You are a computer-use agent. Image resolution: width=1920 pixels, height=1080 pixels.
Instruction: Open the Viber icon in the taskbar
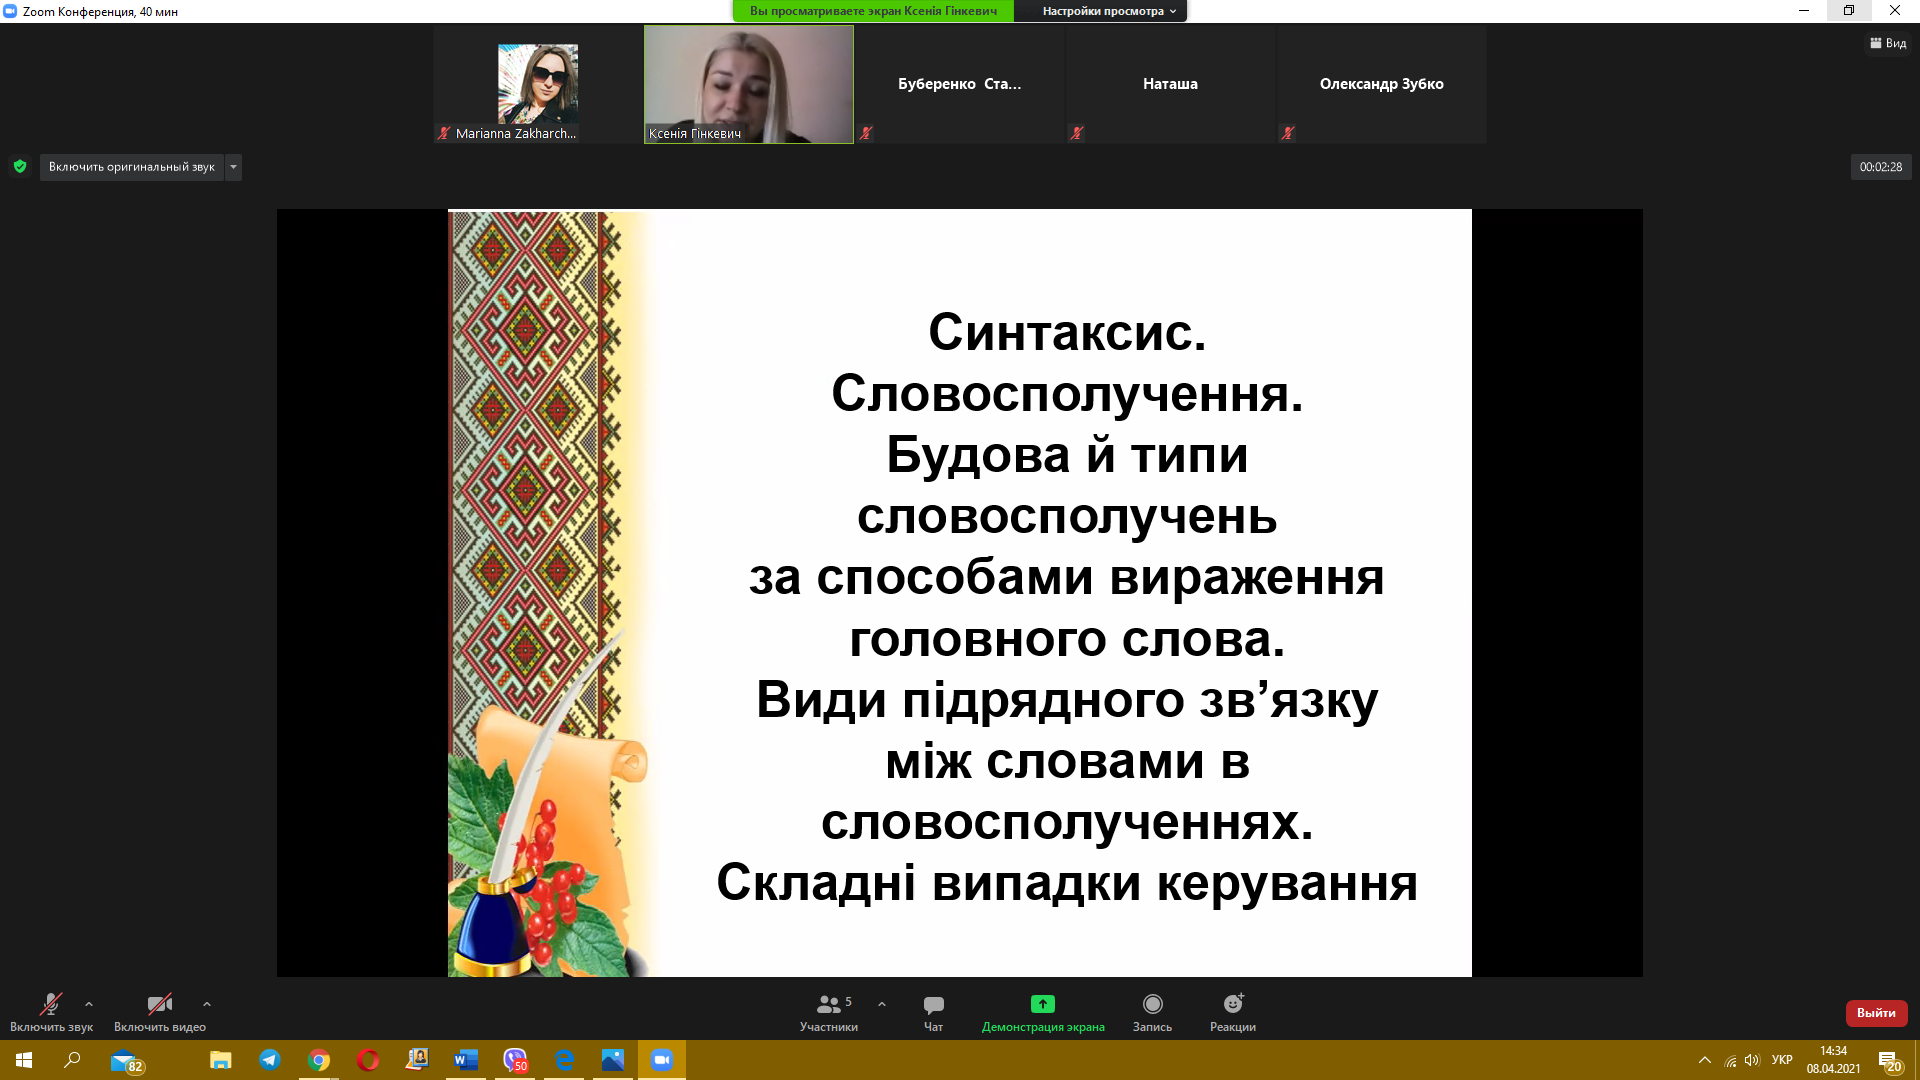click(x=515, y=1060)
